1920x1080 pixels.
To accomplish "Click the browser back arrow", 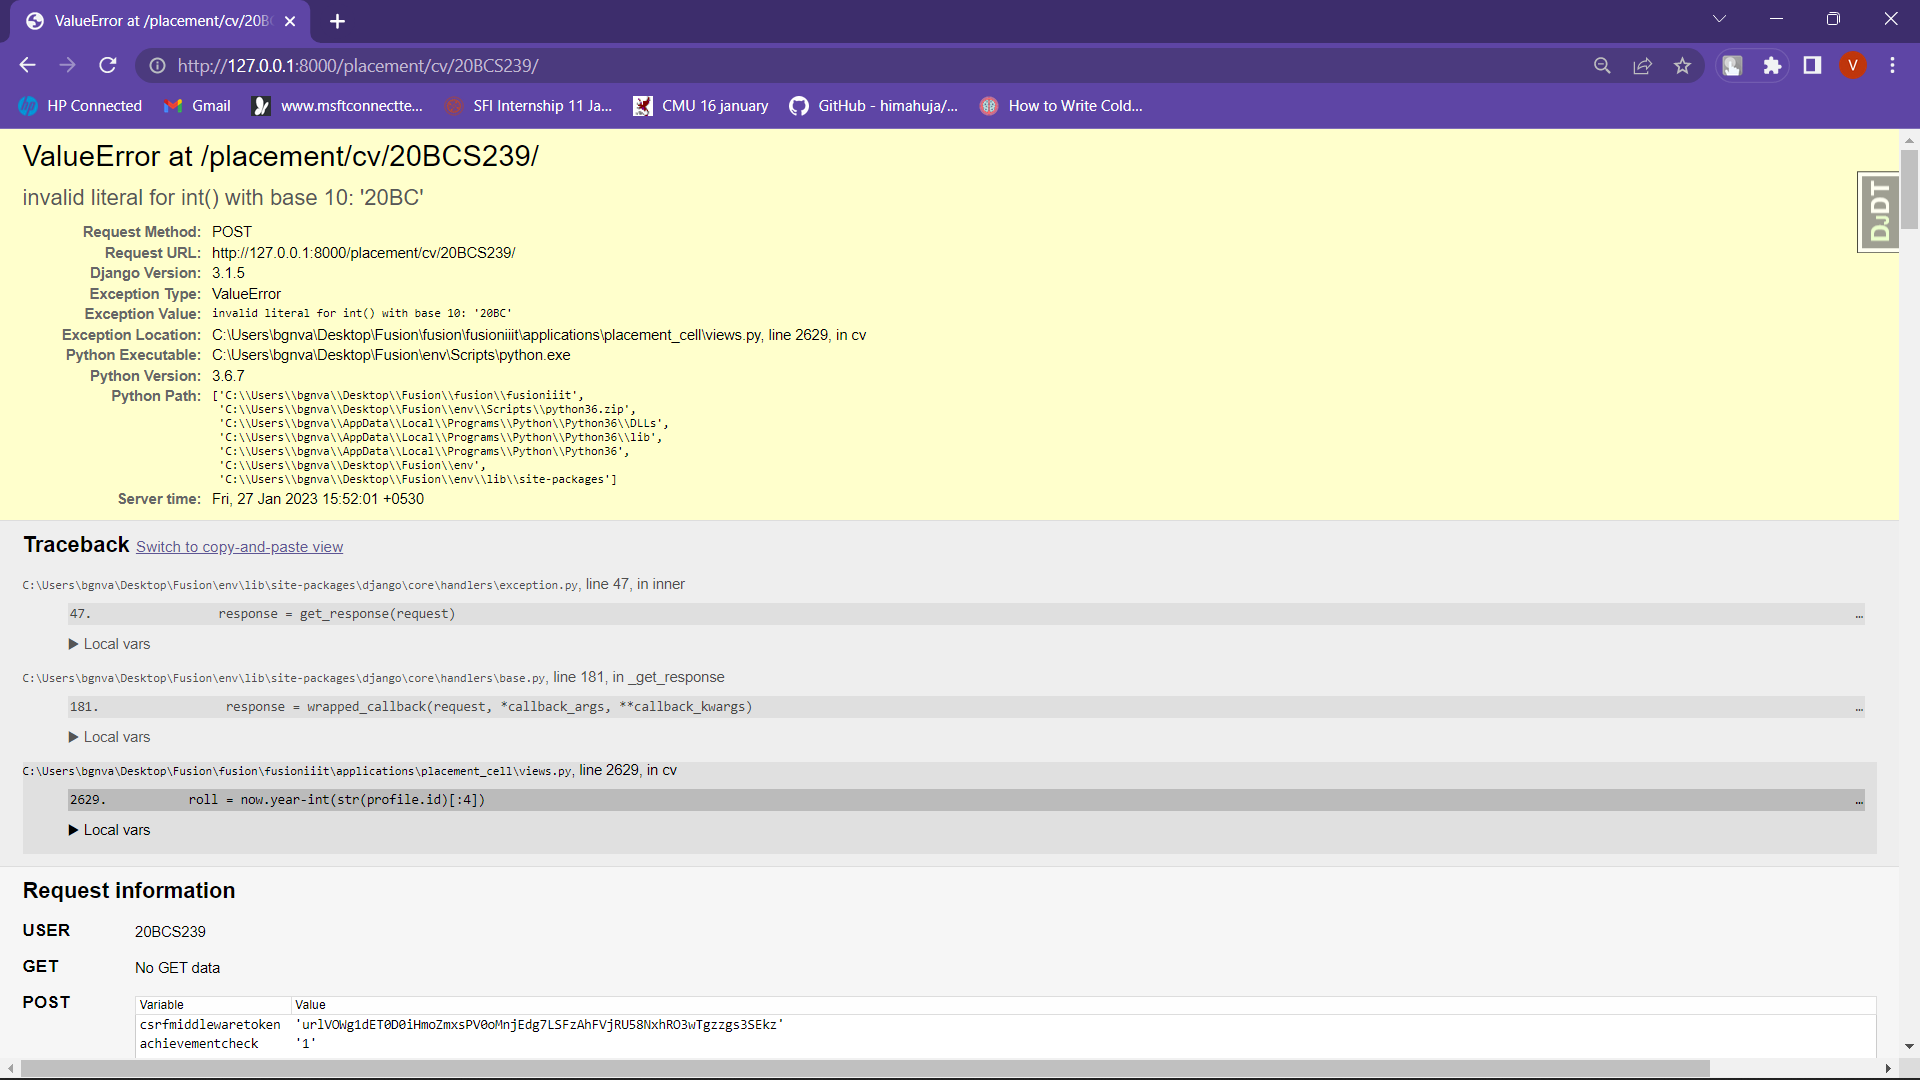I will 27,65.
